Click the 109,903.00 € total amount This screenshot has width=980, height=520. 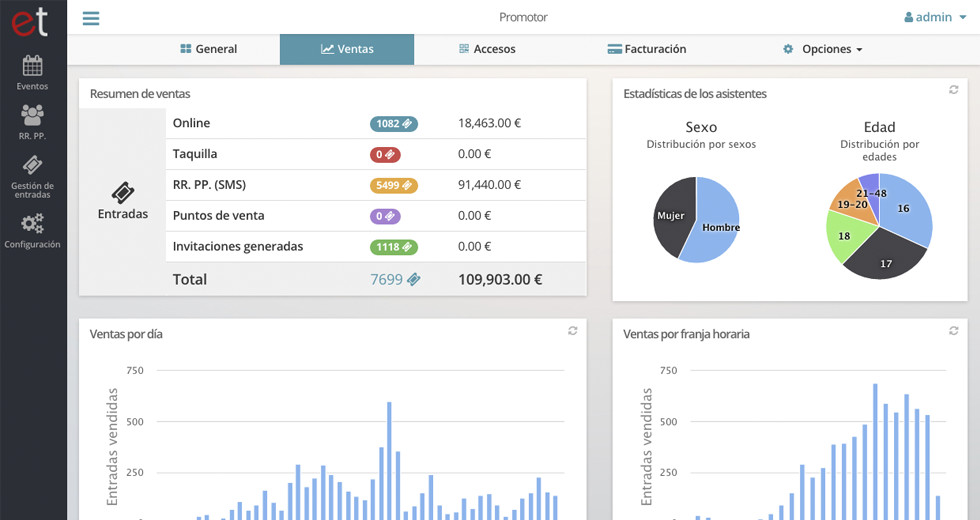500,279
